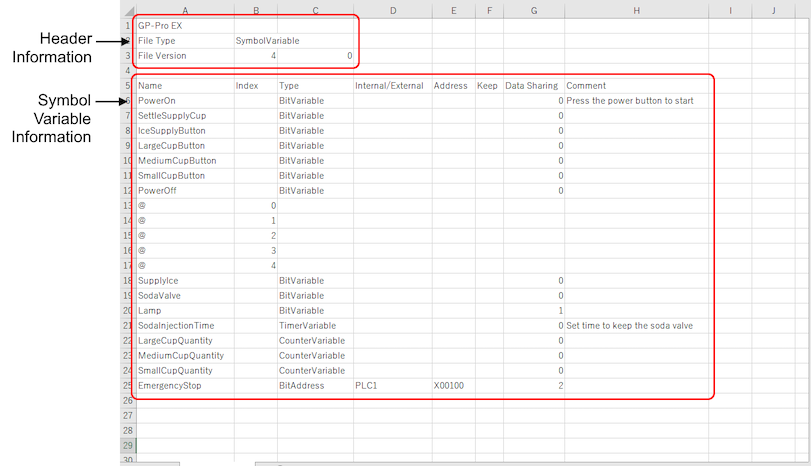Image resolution: width=811 pixels, height=466 pixels.
Task: Select the Data Sharing header cell
Action: (531, 86)
